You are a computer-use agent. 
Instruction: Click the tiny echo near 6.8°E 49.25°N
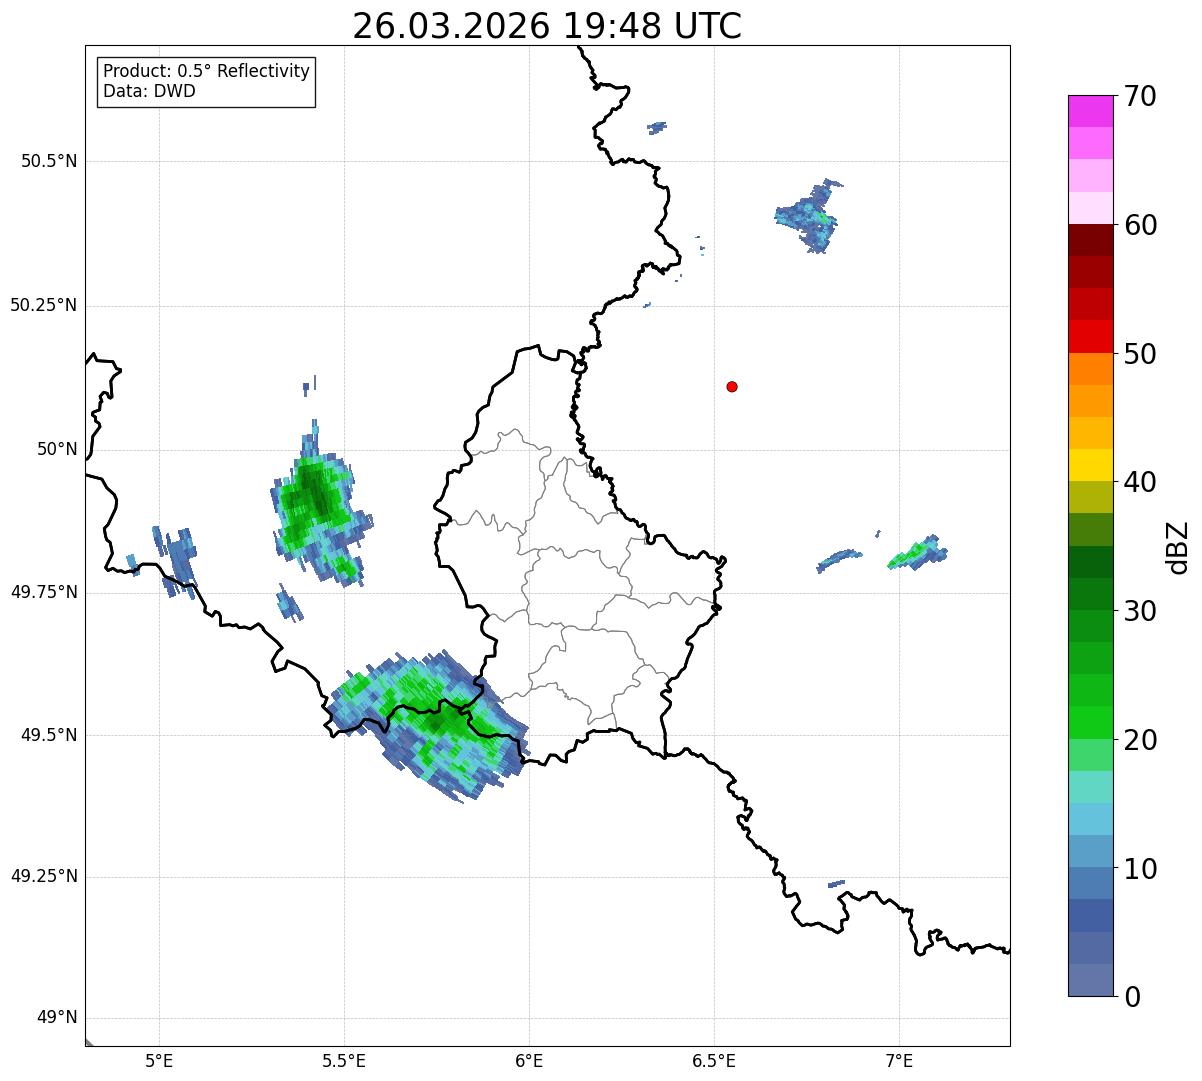click(x=837, y=884)
